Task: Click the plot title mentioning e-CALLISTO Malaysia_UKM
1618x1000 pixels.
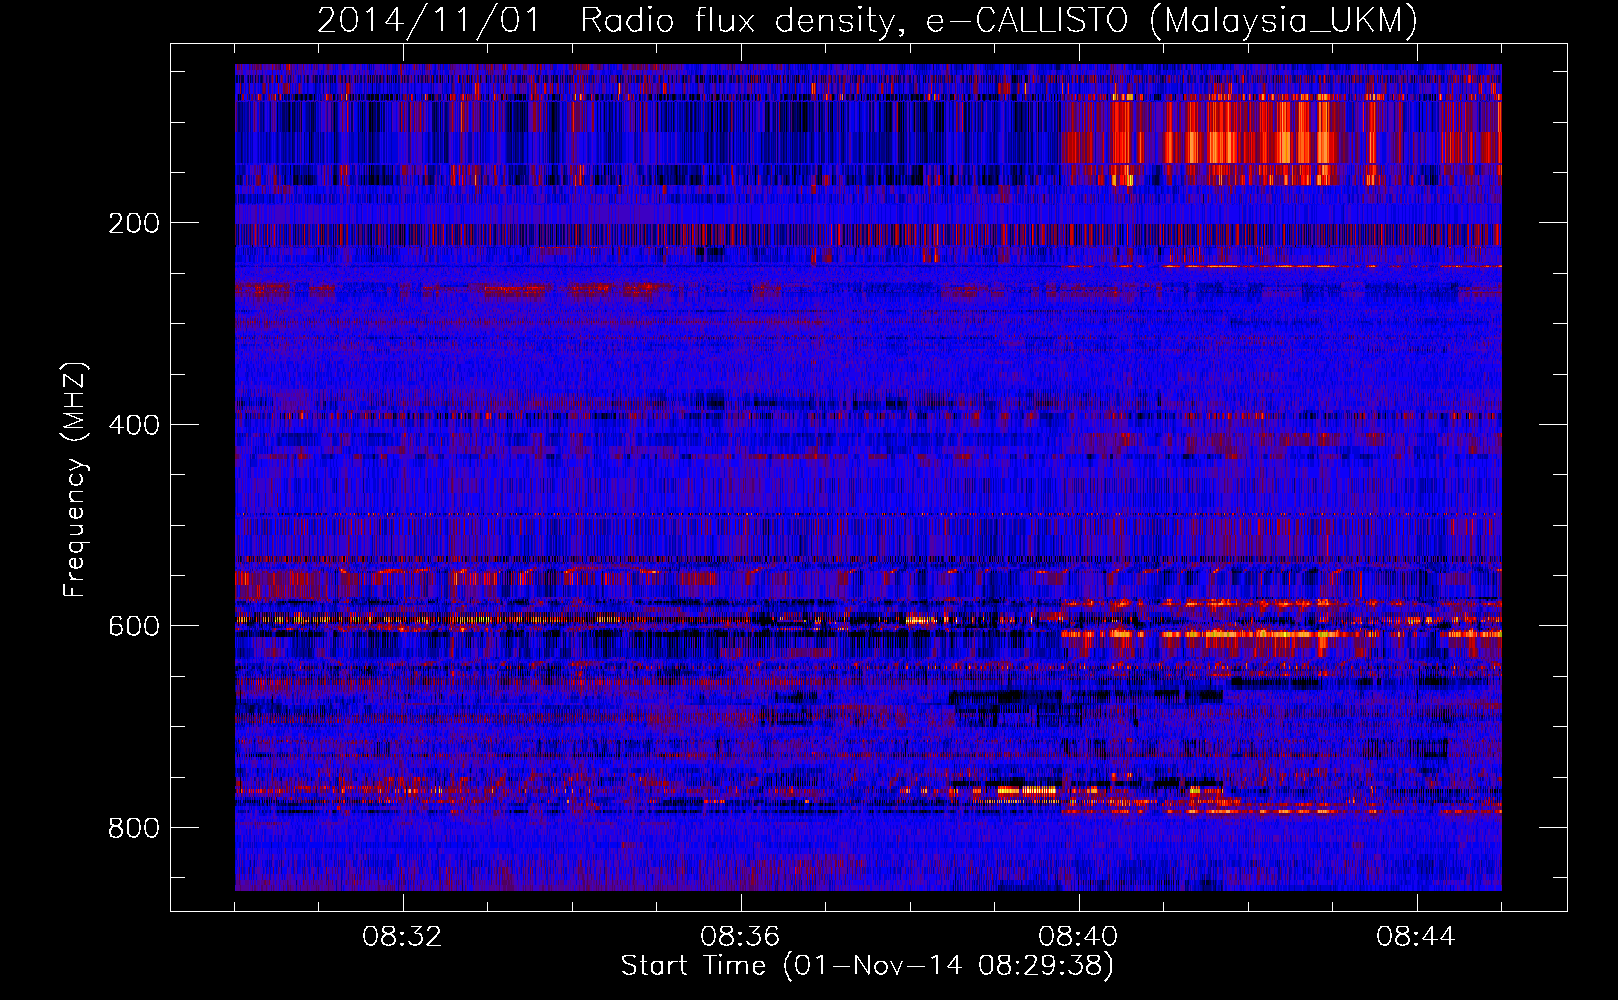Action: click(867, 20)
